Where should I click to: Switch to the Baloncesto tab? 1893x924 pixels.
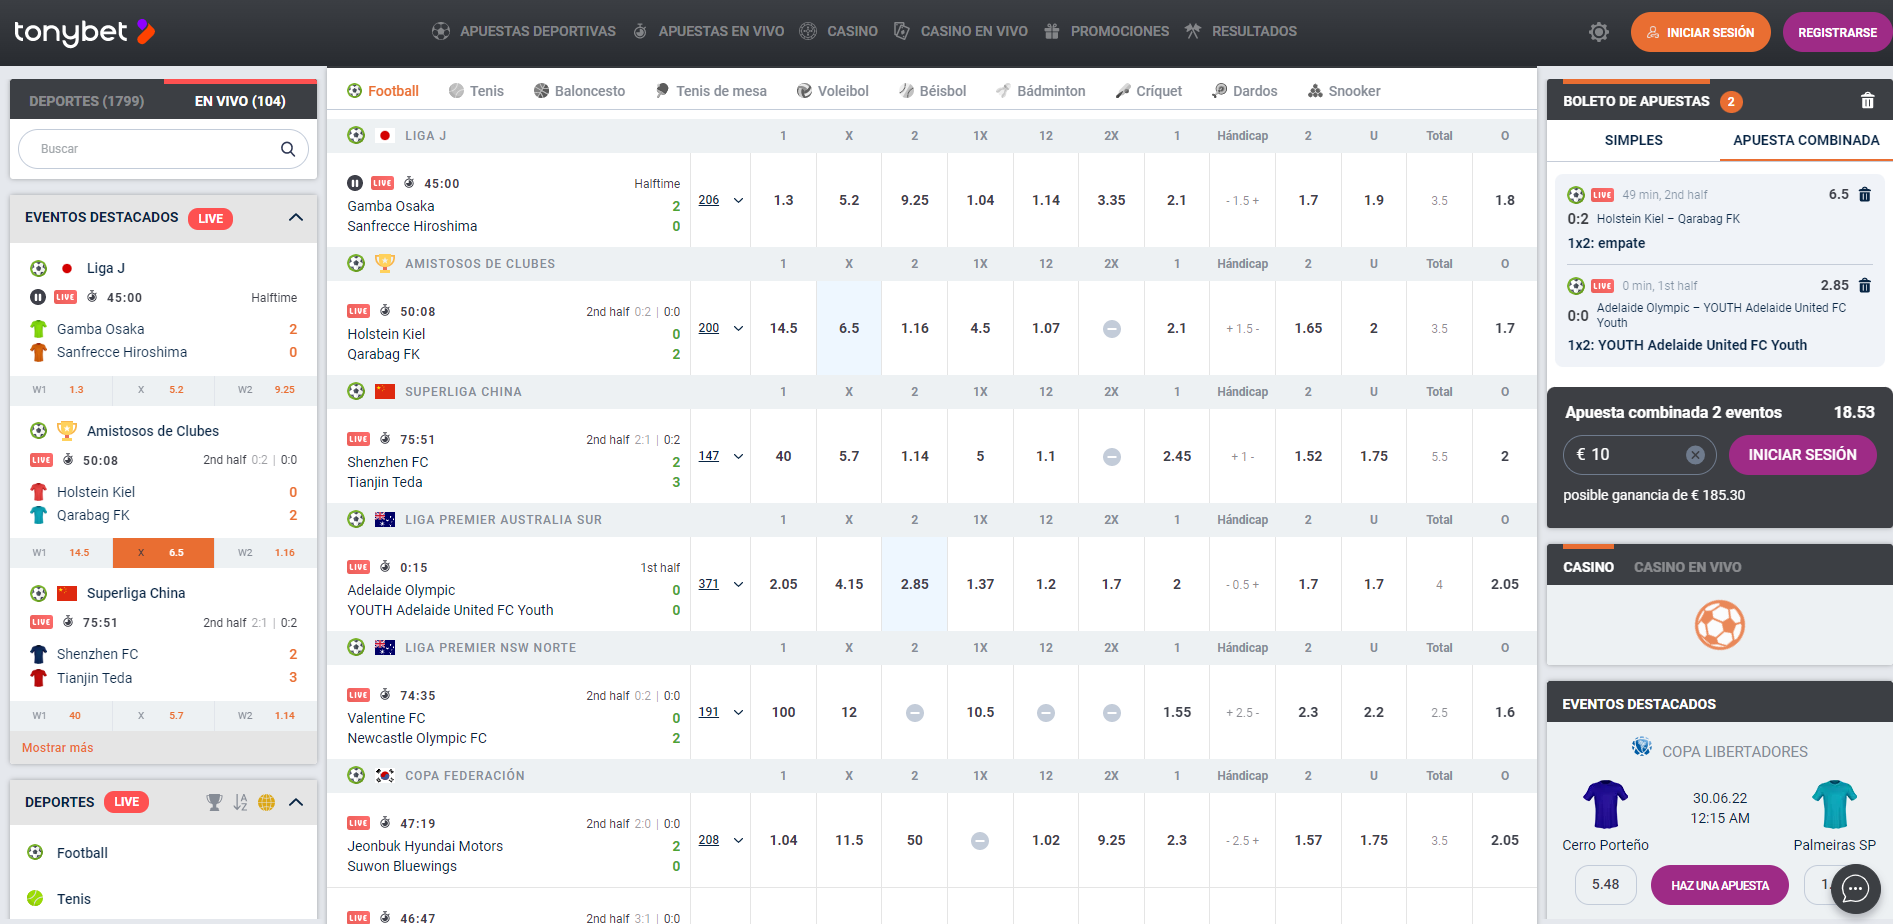[579, 91]
